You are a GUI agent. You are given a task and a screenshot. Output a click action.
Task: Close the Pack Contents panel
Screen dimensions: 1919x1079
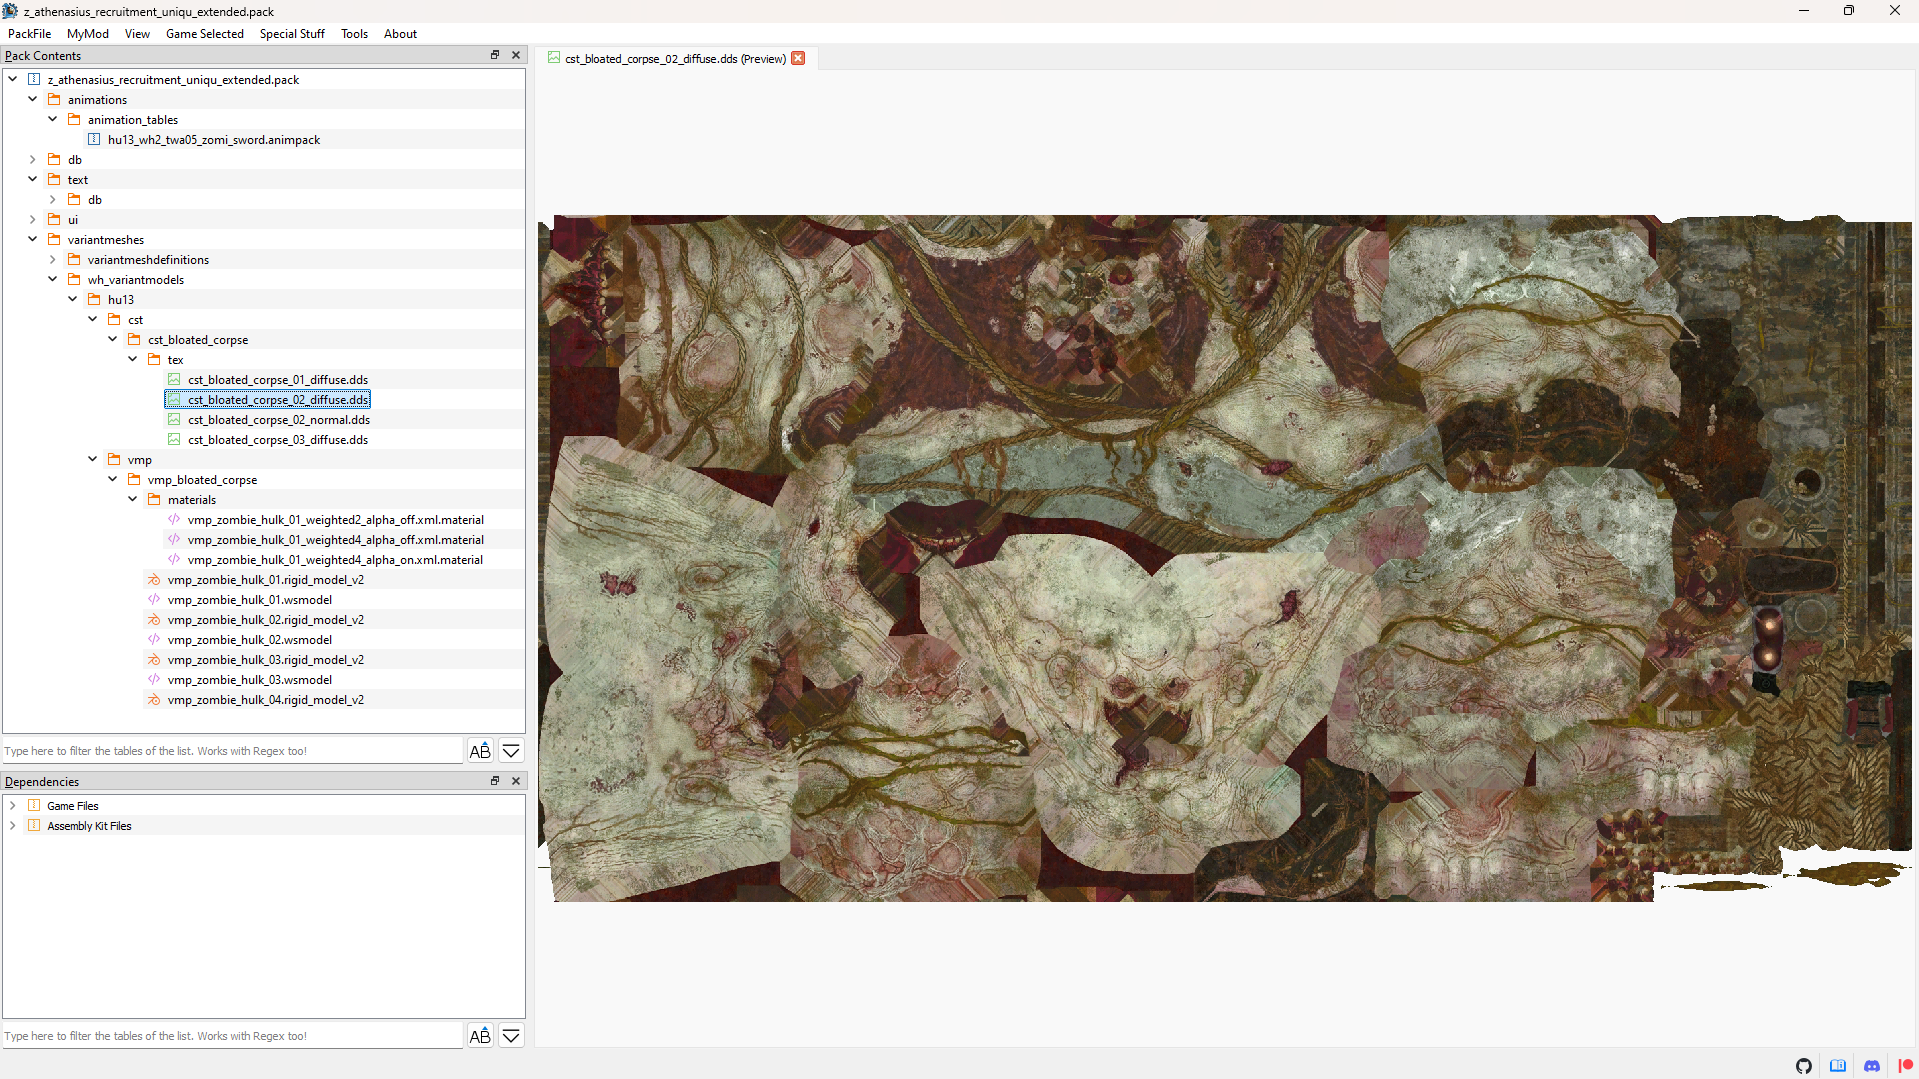(x=516, y=55)
